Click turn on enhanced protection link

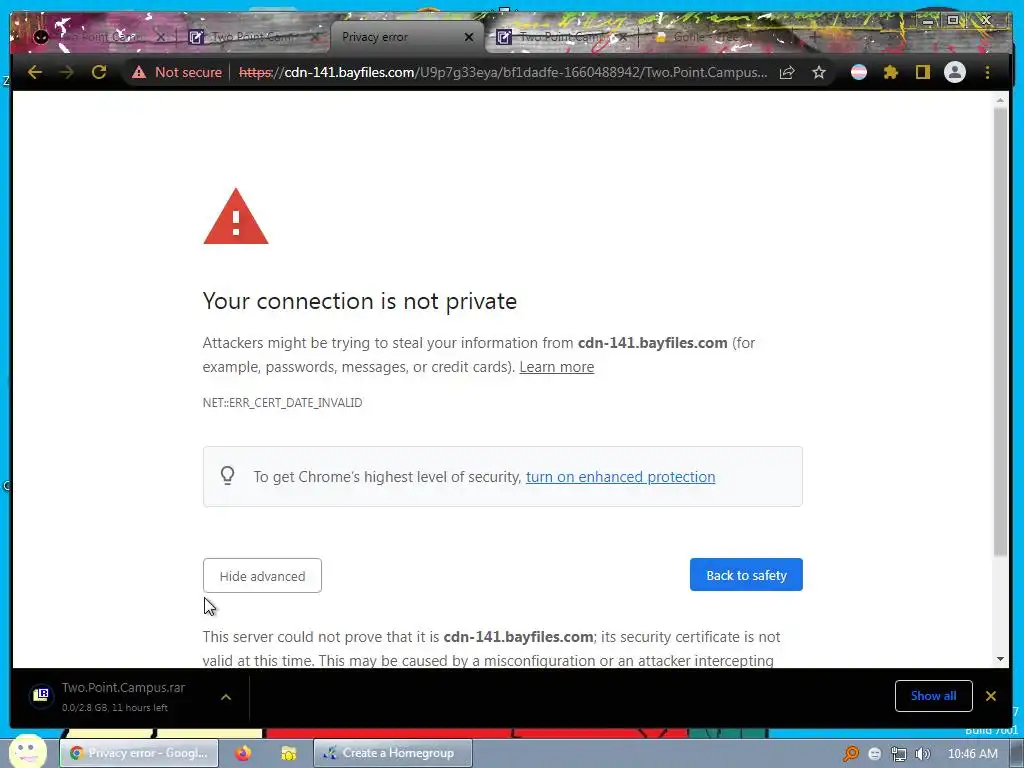[x=620, y=477]
